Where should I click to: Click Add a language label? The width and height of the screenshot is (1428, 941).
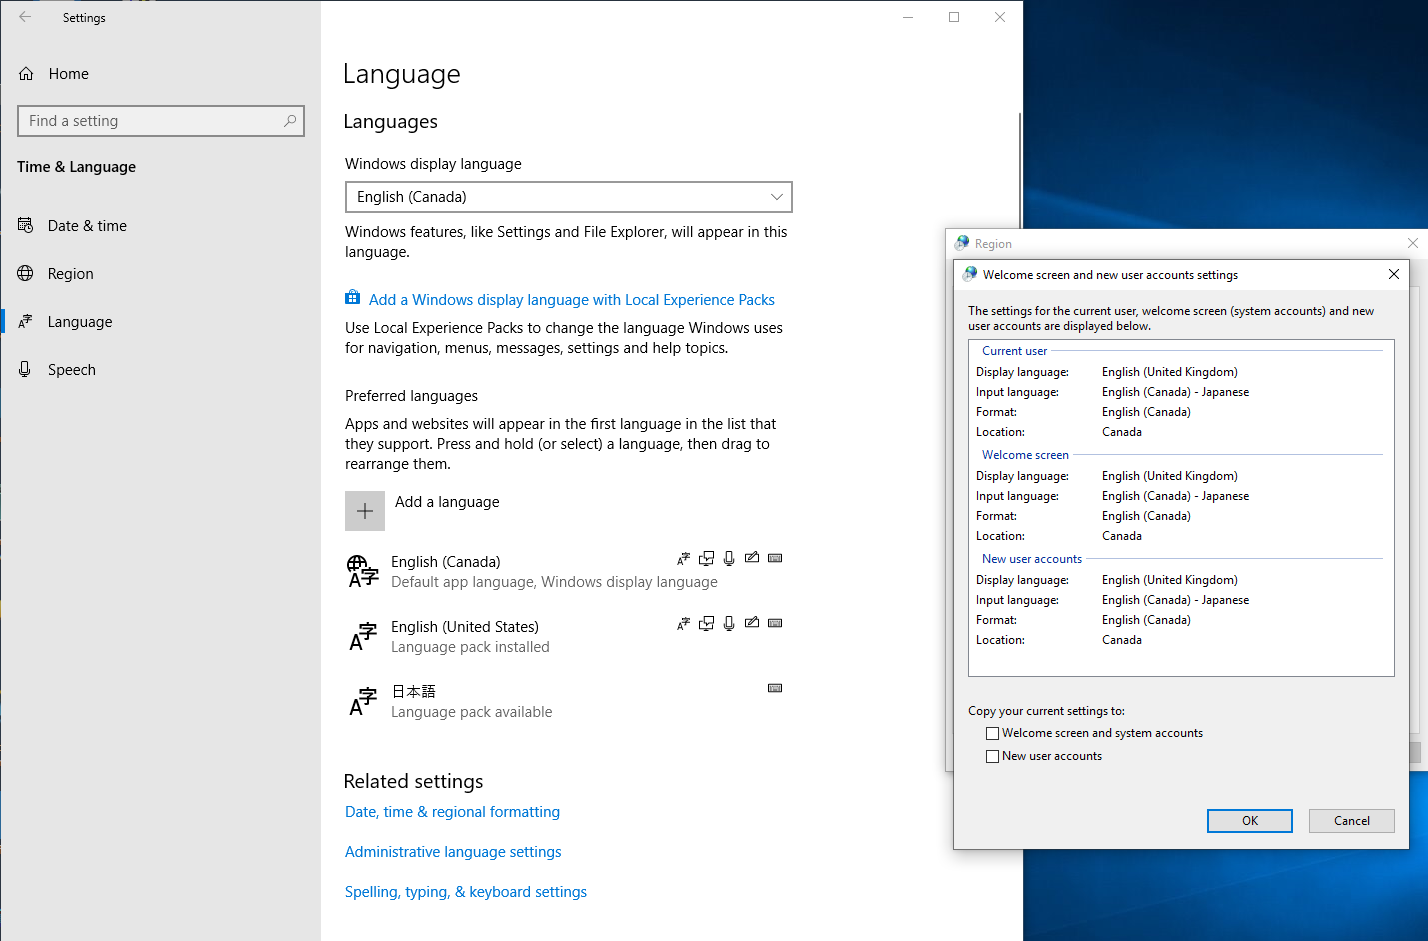(x=447, y=502)
